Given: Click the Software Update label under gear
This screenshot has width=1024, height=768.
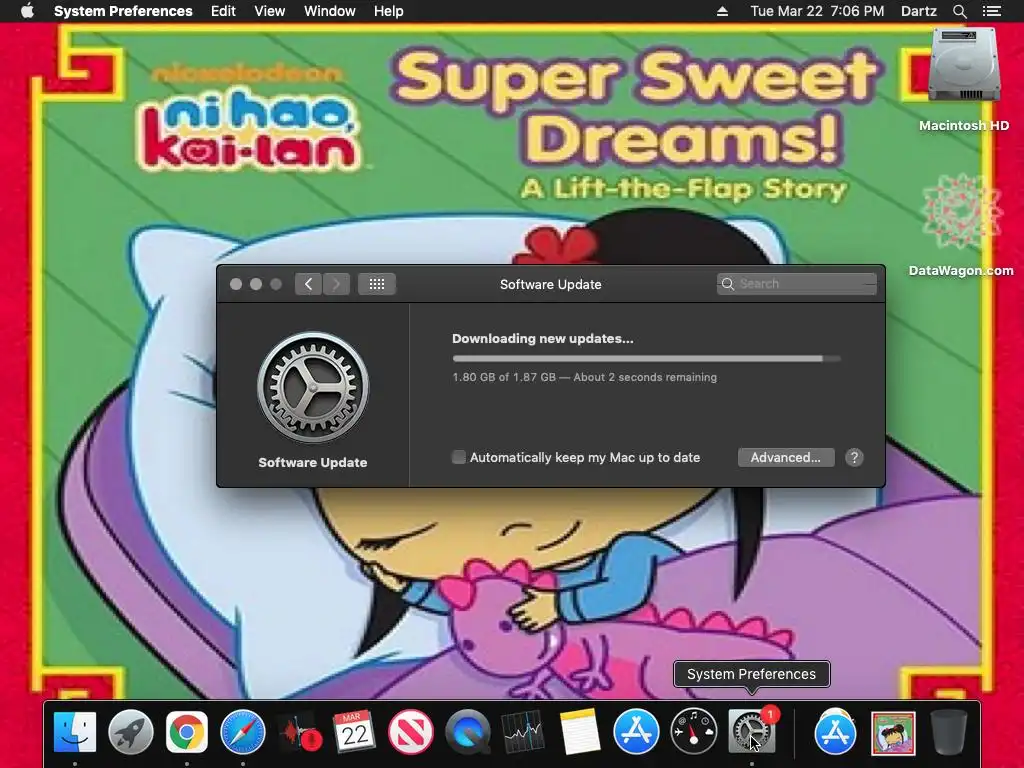Looking at the screenshot, I should coord(313,462).
